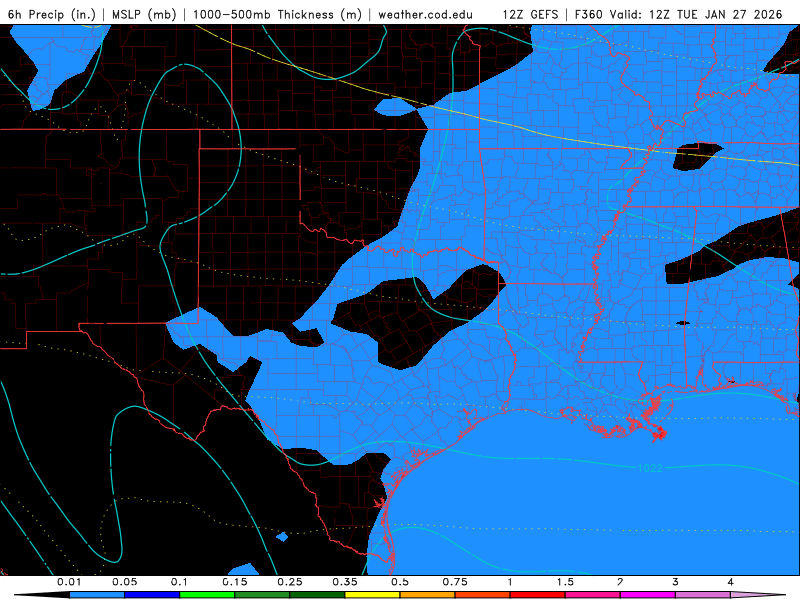The width and height of the screenshot is (800, 600).
Task: Click the 2 legend value
Action: coord(620,582)
